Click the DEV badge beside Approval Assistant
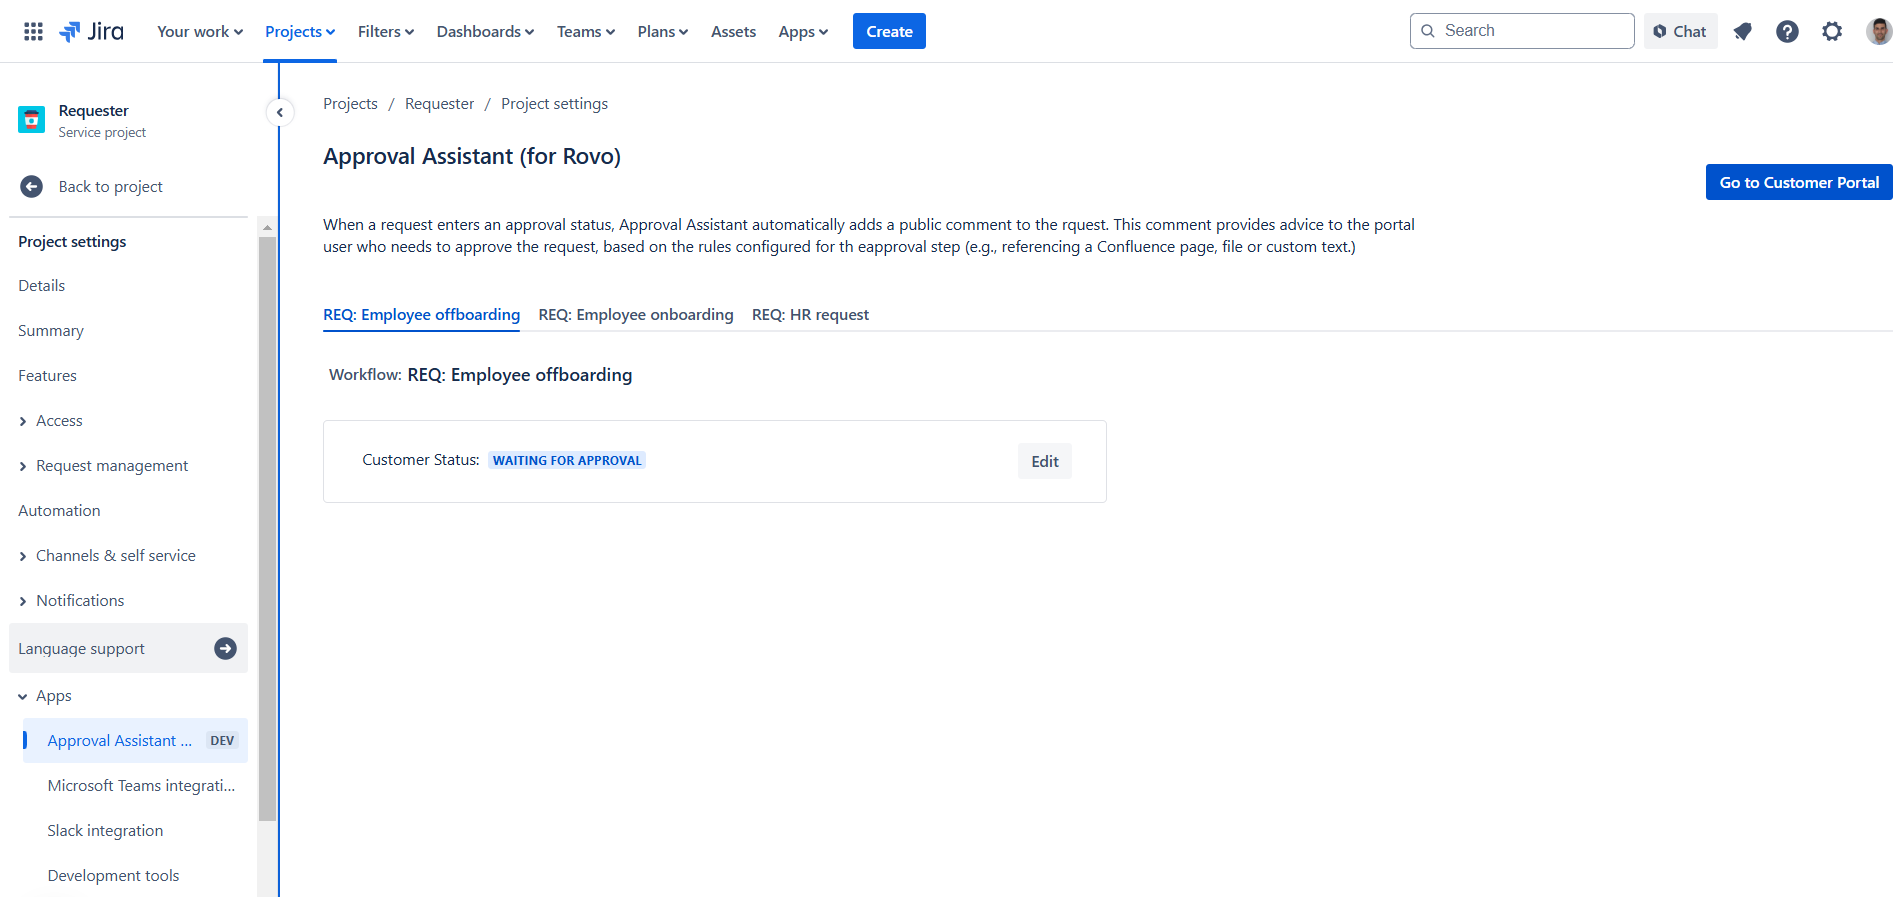 click(222, 740)
